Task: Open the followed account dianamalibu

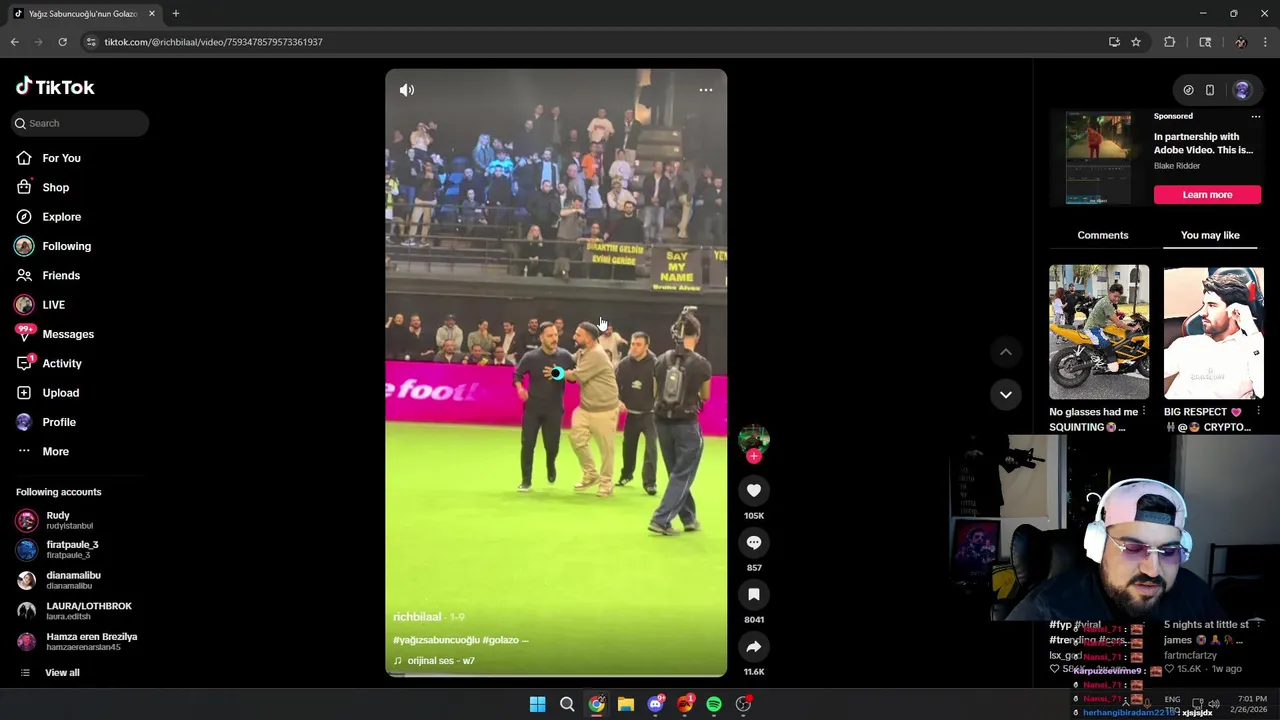Action: point(73,580)
